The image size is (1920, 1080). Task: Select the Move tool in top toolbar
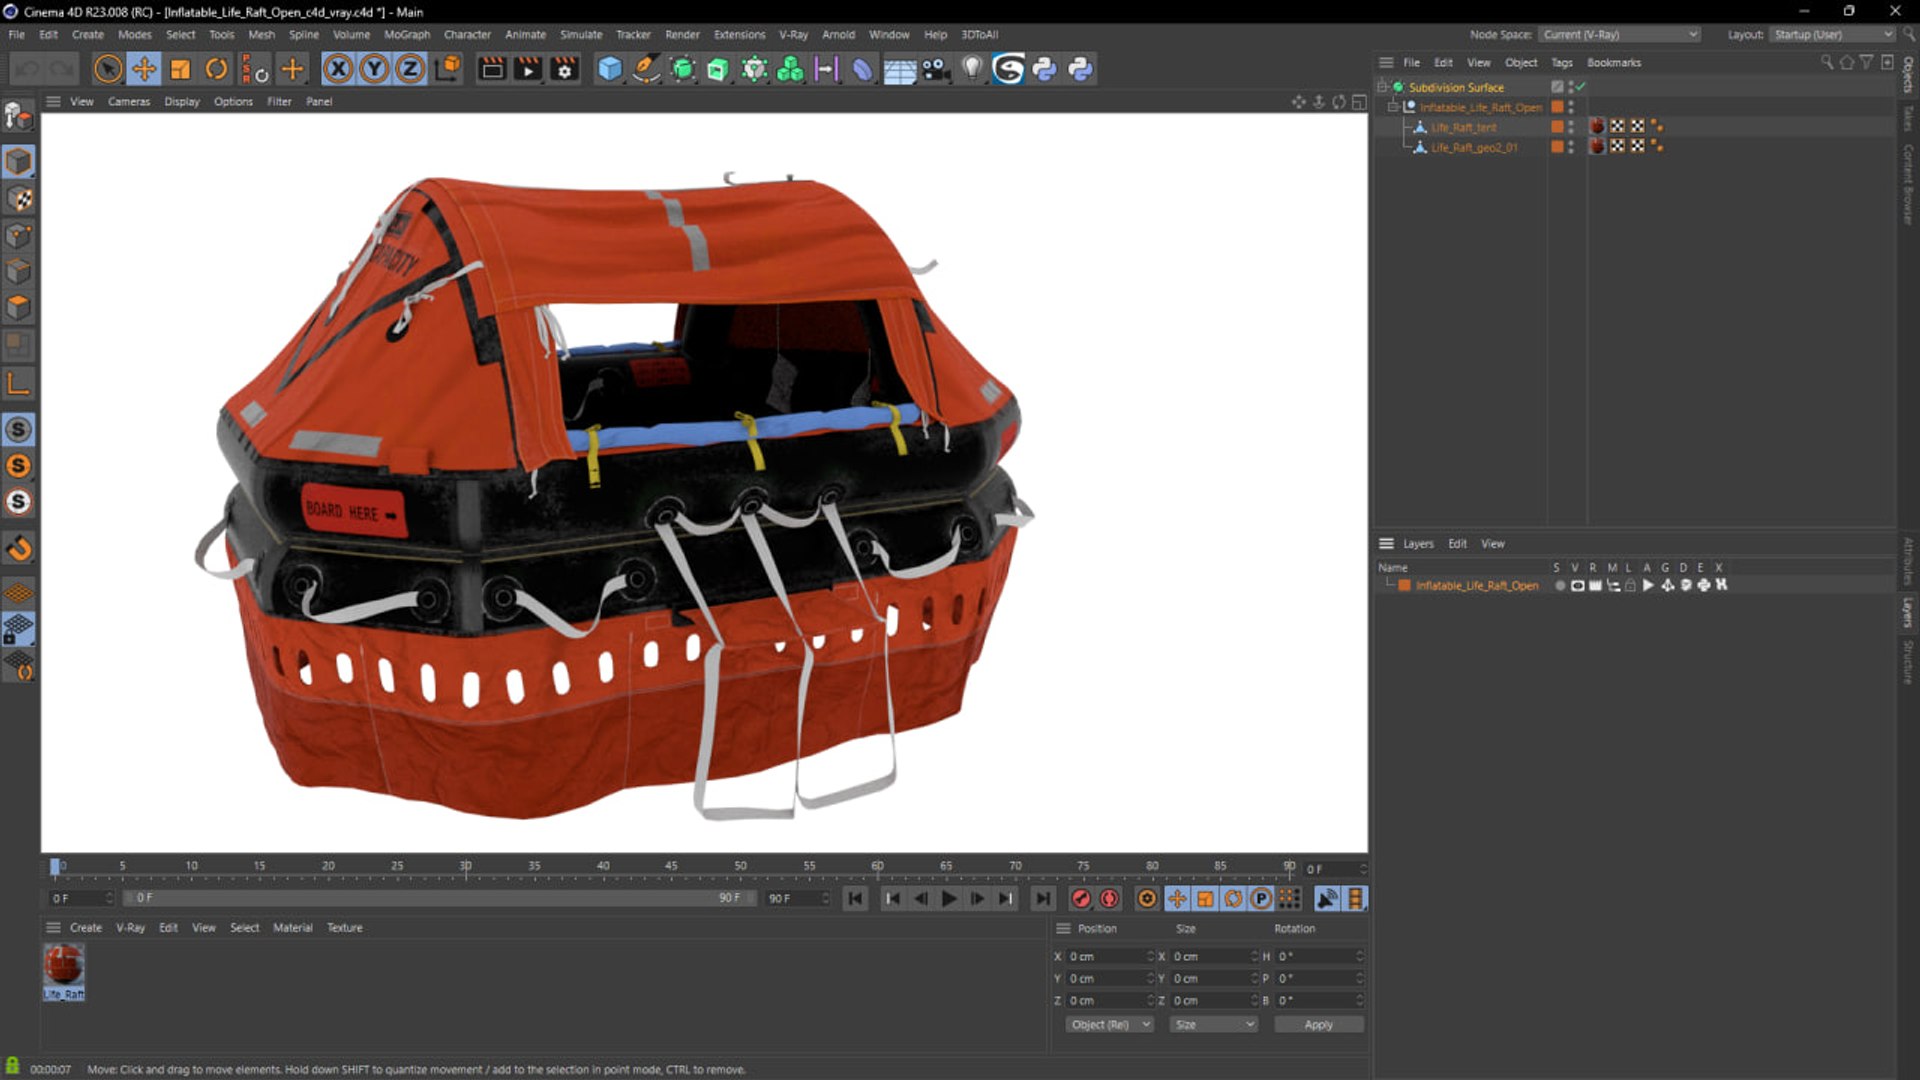coord(144,69)
